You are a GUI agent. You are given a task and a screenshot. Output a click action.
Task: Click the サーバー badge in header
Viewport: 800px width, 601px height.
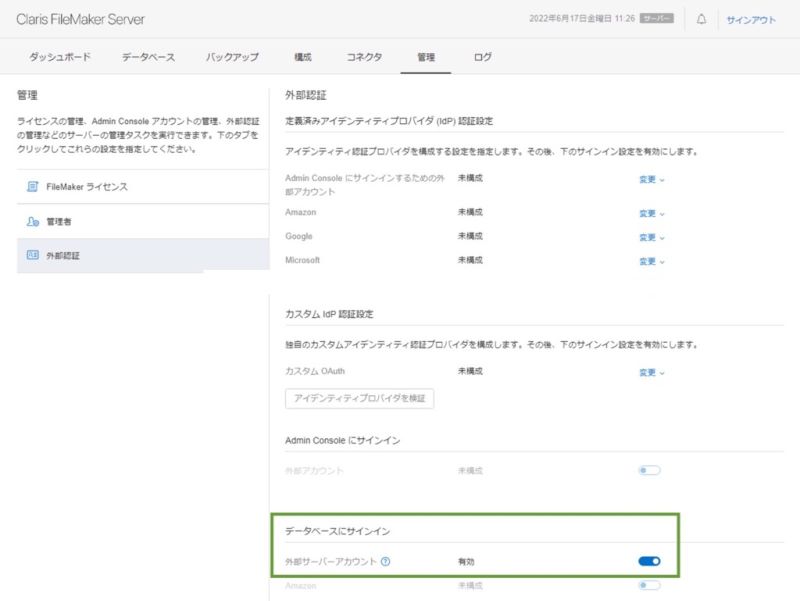click(657, 18)
